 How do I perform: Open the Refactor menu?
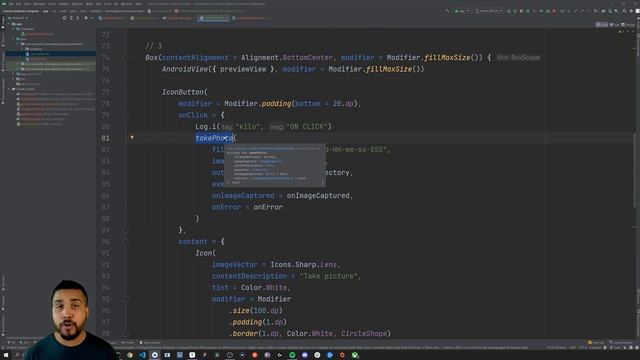[77, 4]
